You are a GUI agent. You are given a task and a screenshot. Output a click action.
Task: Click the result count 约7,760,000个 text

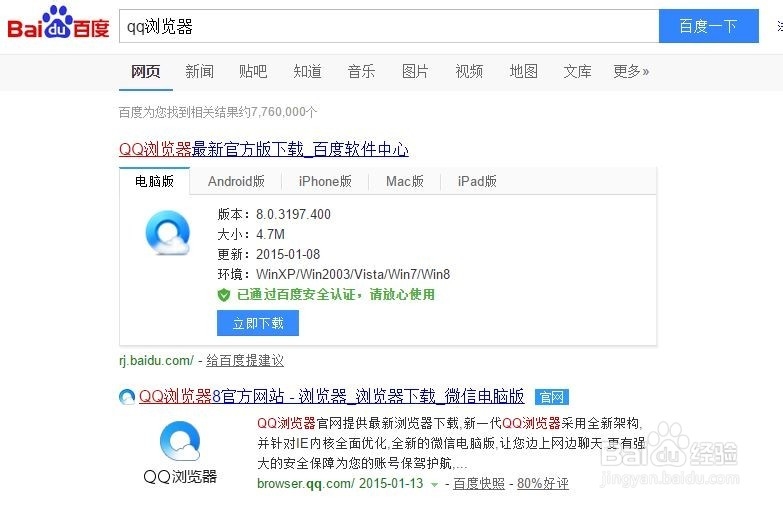[x=277, y=112]
